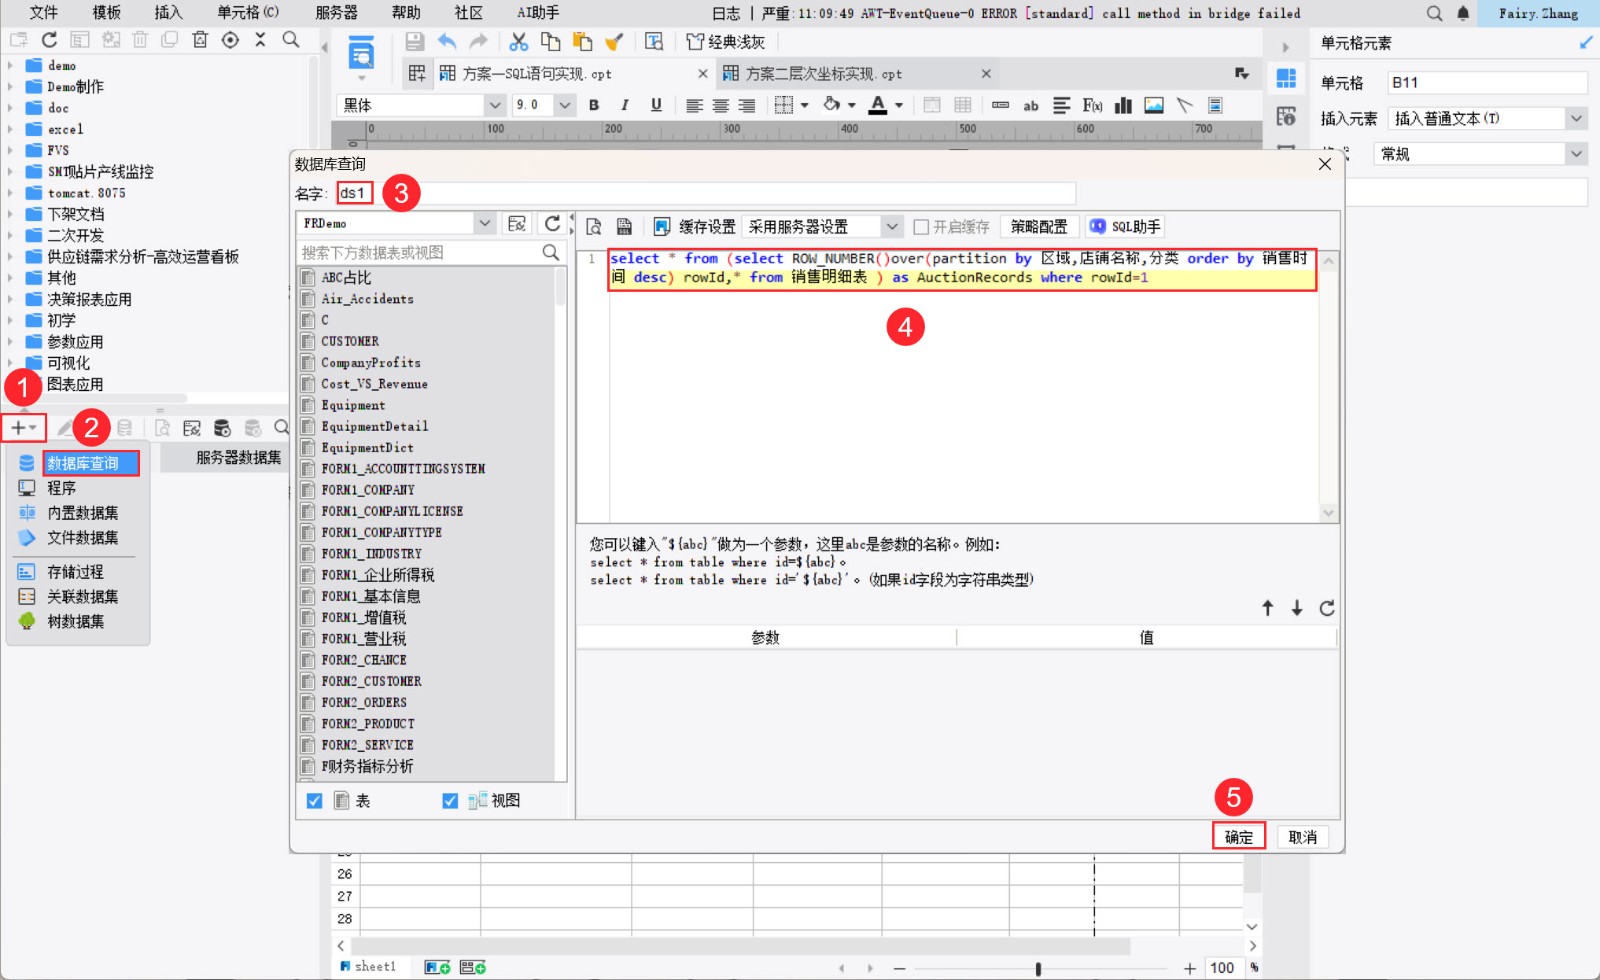
Task: Select 数据库查询 from the dataset menu
Action: pyautogui.click(x=82, y=463)
